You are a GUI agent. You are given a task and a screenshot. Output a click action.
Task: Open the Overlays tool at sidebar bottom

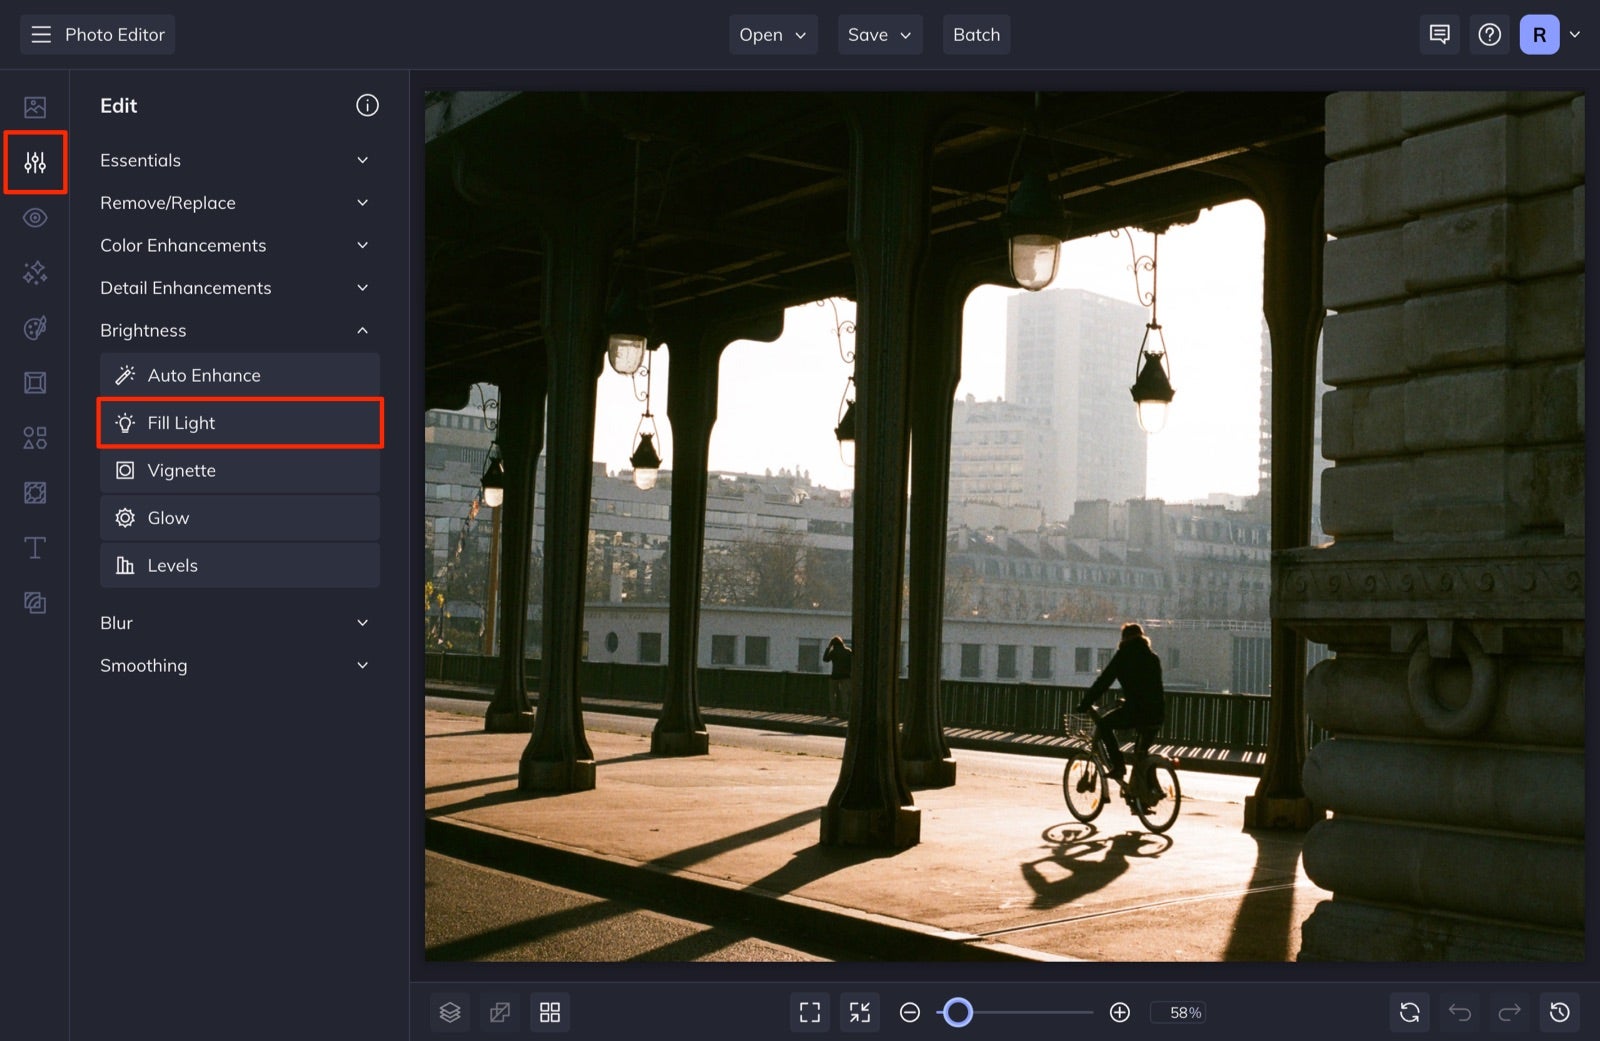tap(35, 602)
